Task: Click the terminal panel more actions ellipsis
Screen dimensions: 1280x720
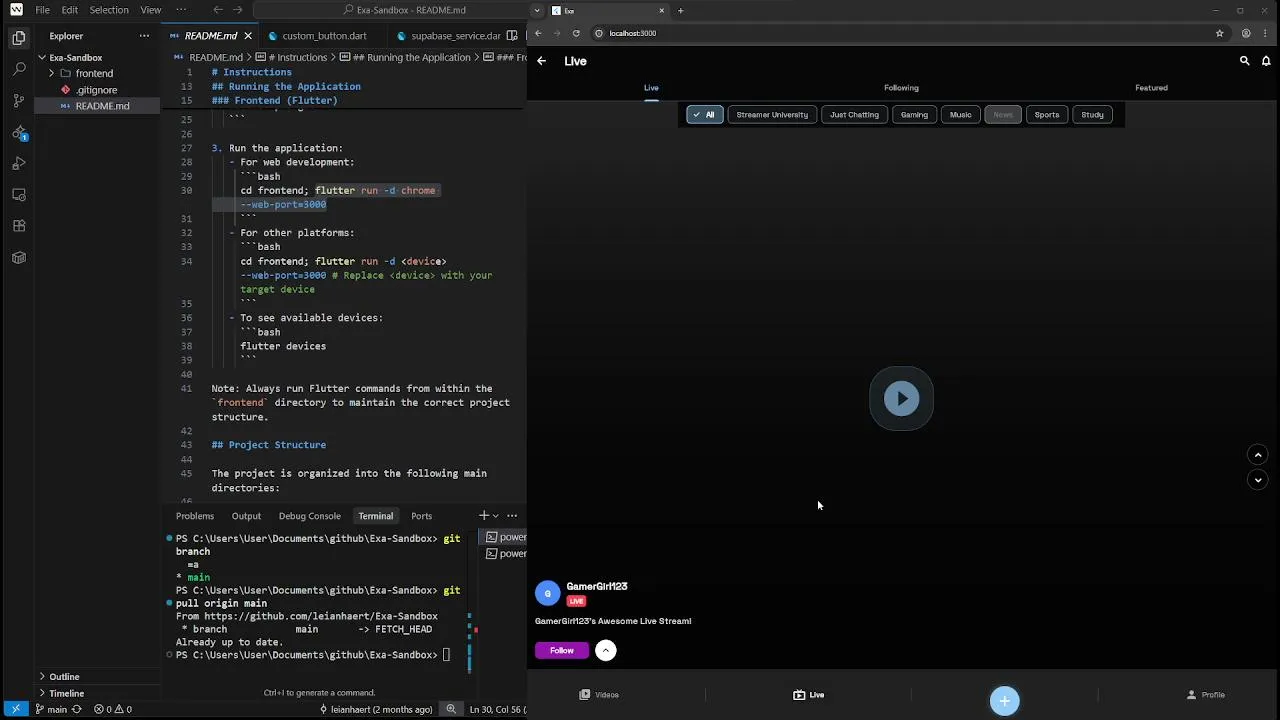Action: (x=512, y=516)
